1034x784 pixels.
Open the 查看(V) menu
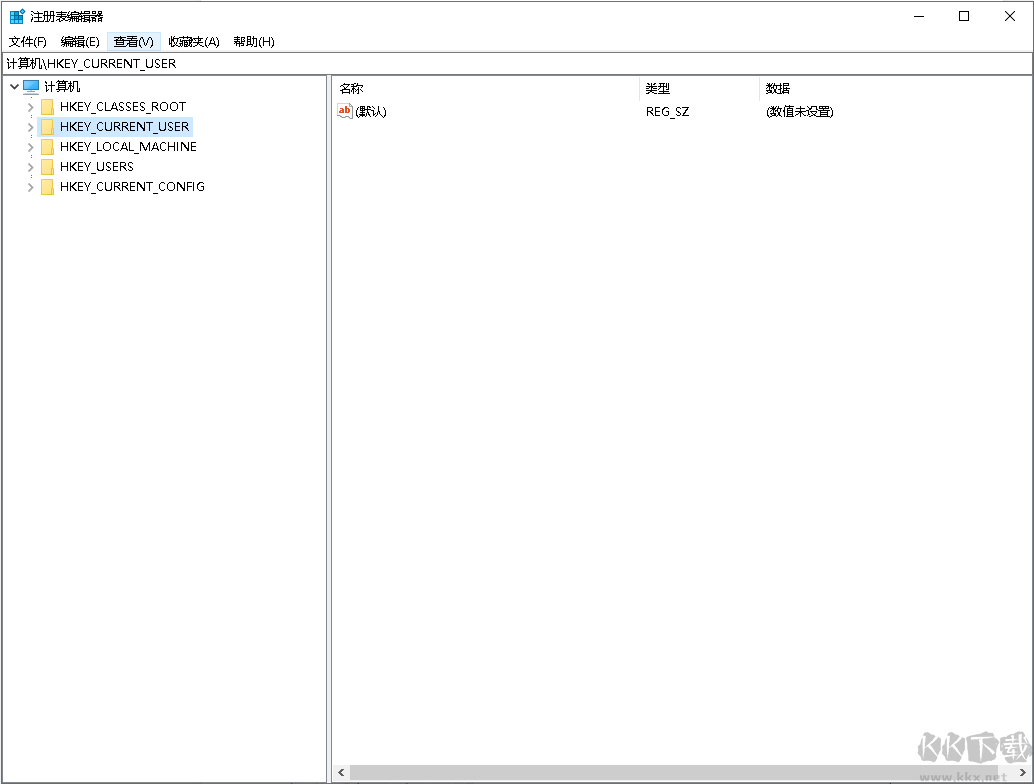pos(133,41)
